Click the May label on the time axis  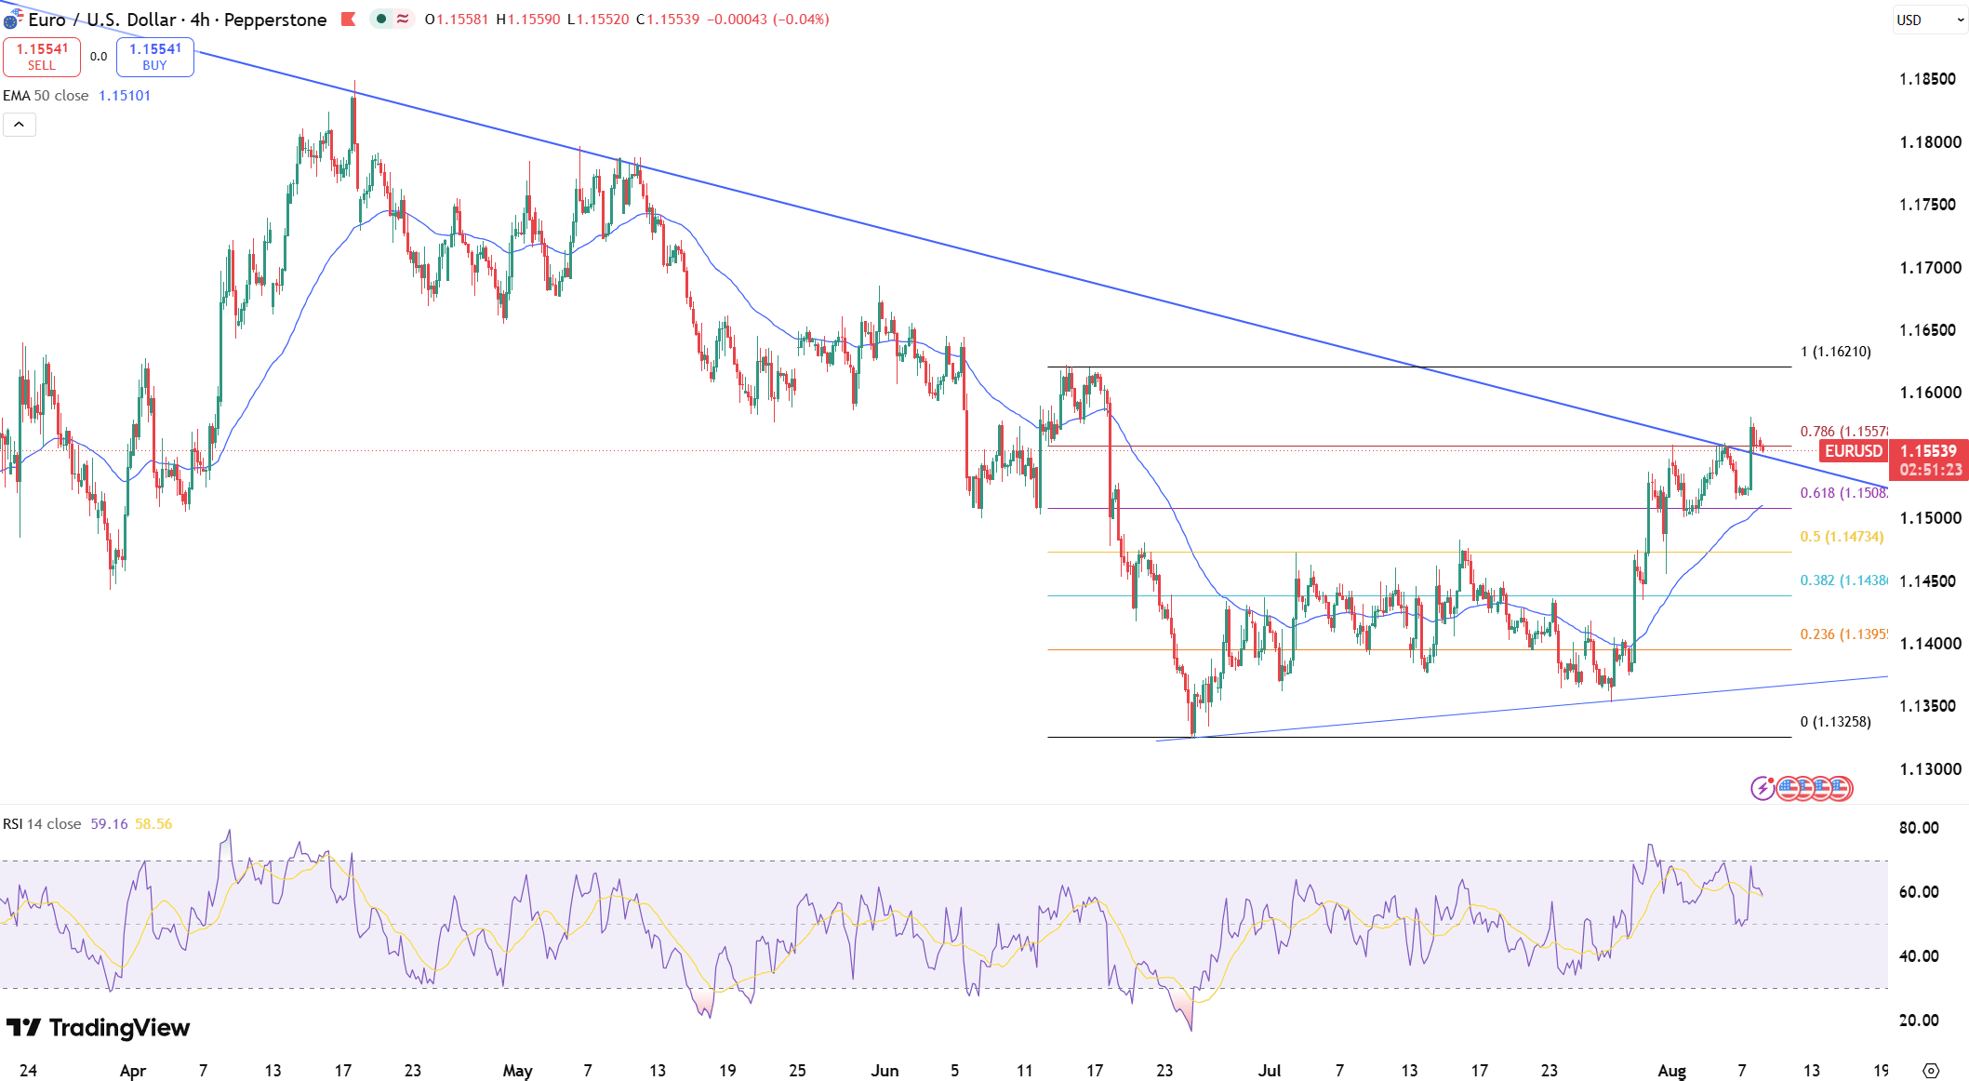coord(517,1071)
